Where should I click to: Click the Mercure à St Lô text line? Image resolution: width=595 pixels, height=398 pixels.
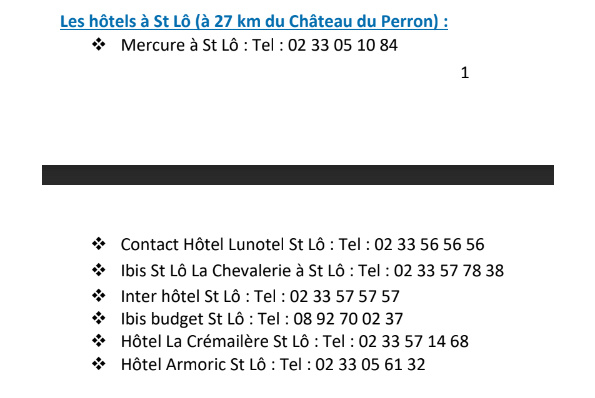(259, 45)
